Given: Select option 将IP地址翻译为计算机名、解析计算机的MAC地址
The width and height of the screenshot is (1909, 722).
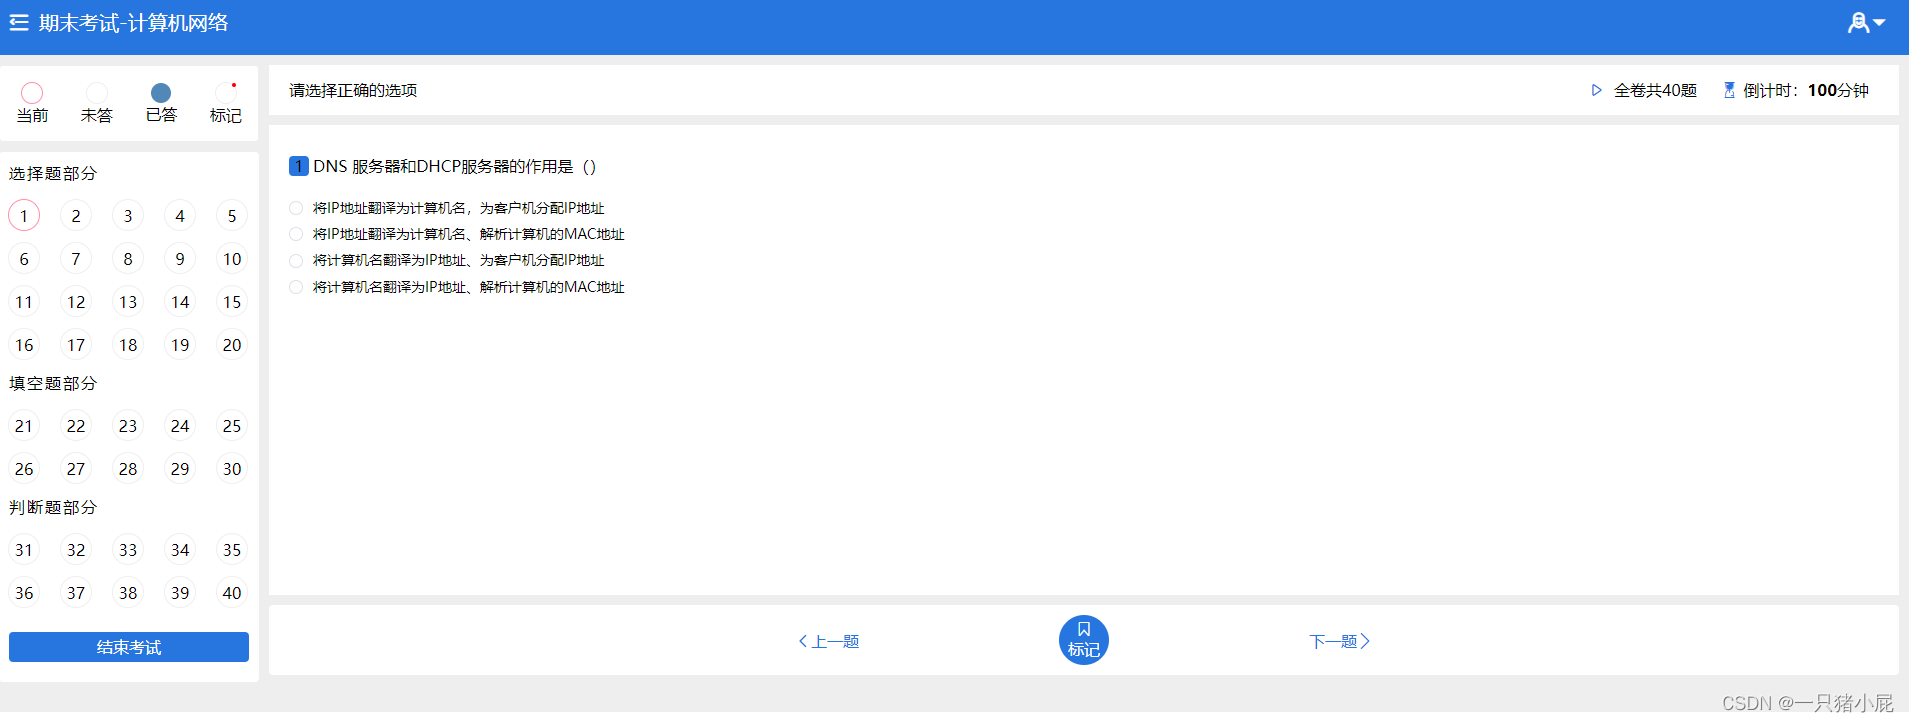Looking at the screenshot, I should tap(457, 234).
